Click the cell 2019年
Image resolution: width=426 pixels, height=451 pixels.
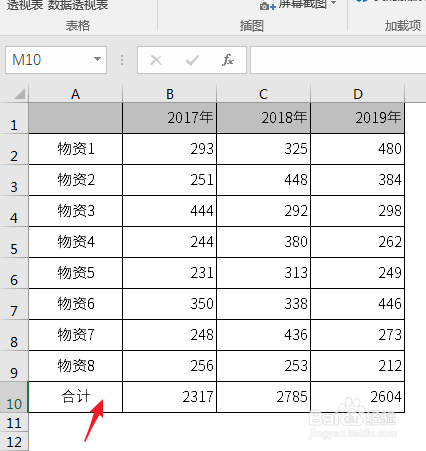[x=358, y=118]
